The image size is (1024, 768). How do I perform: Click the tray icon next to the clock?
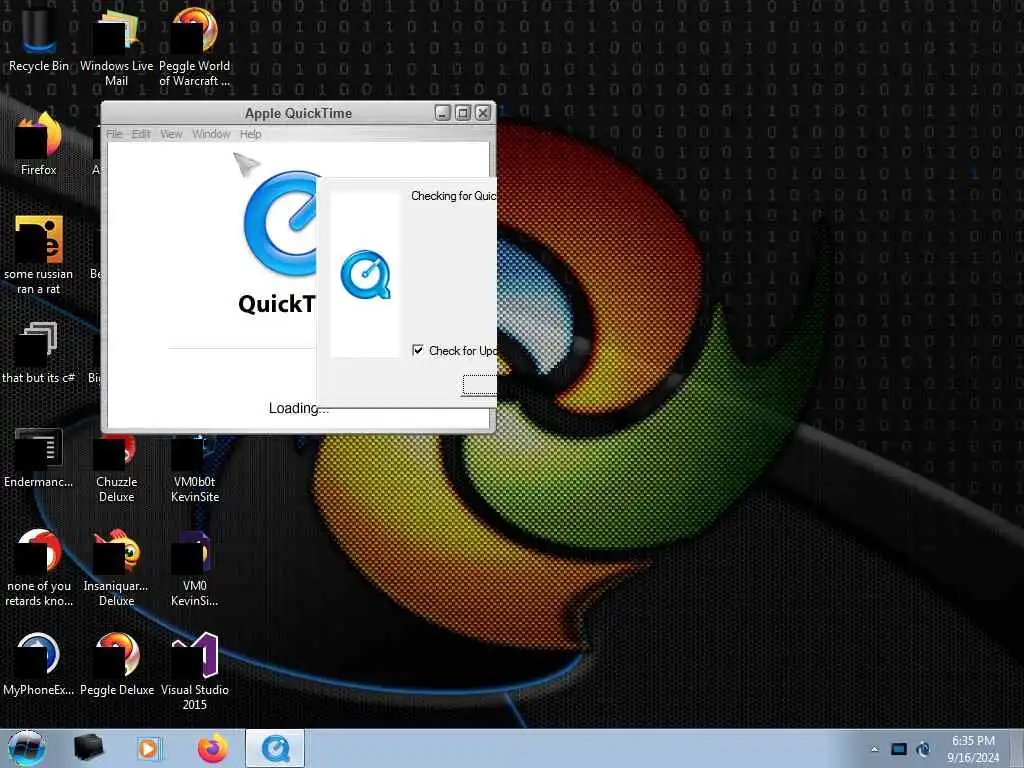(923, 749)
